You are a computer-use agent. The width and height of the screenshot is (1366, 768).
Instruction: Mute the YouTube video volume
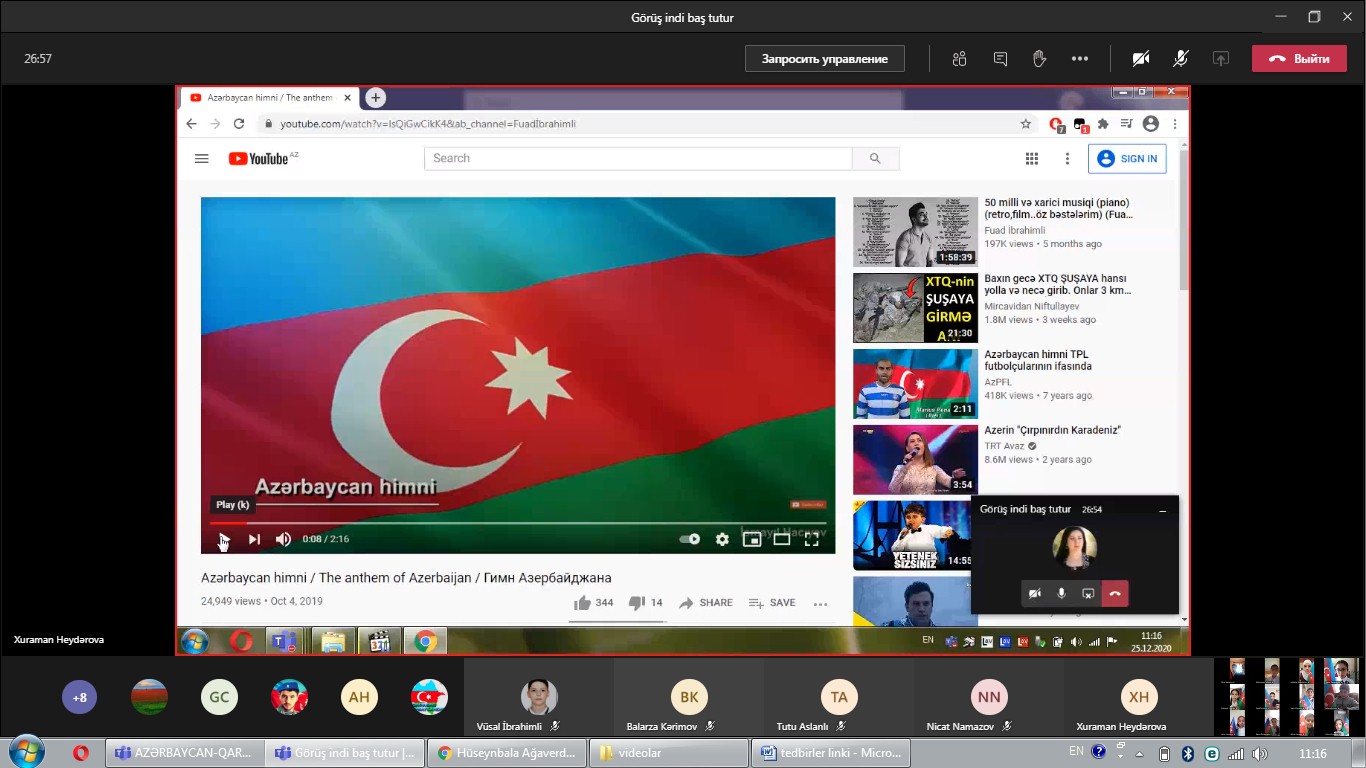[x=283, y=539]
